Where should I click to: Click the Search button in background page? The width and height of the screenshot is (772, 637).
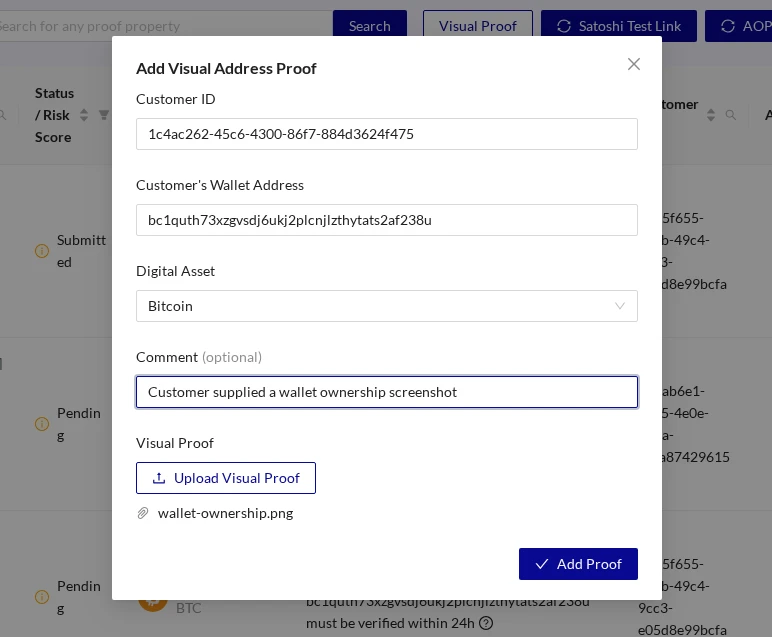coord(370,26)
